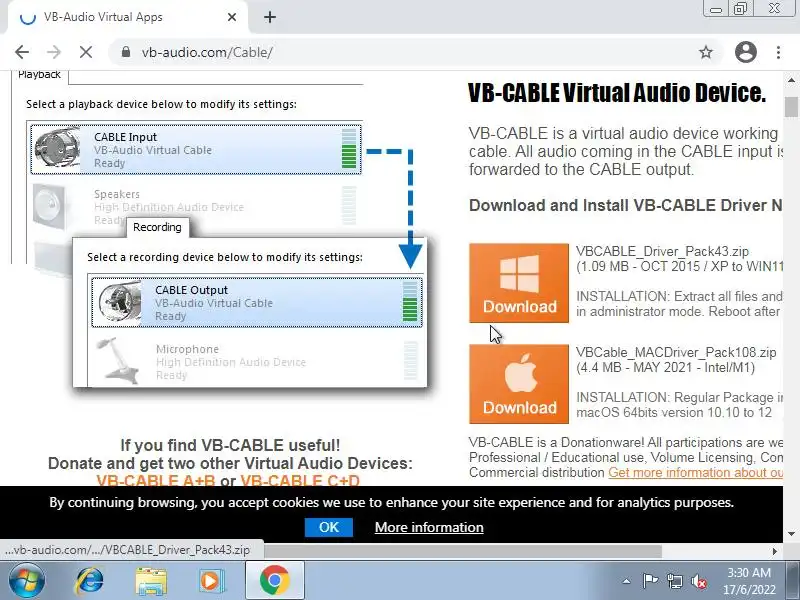
Task: Click the network tray icon
Action: [674, 581]
